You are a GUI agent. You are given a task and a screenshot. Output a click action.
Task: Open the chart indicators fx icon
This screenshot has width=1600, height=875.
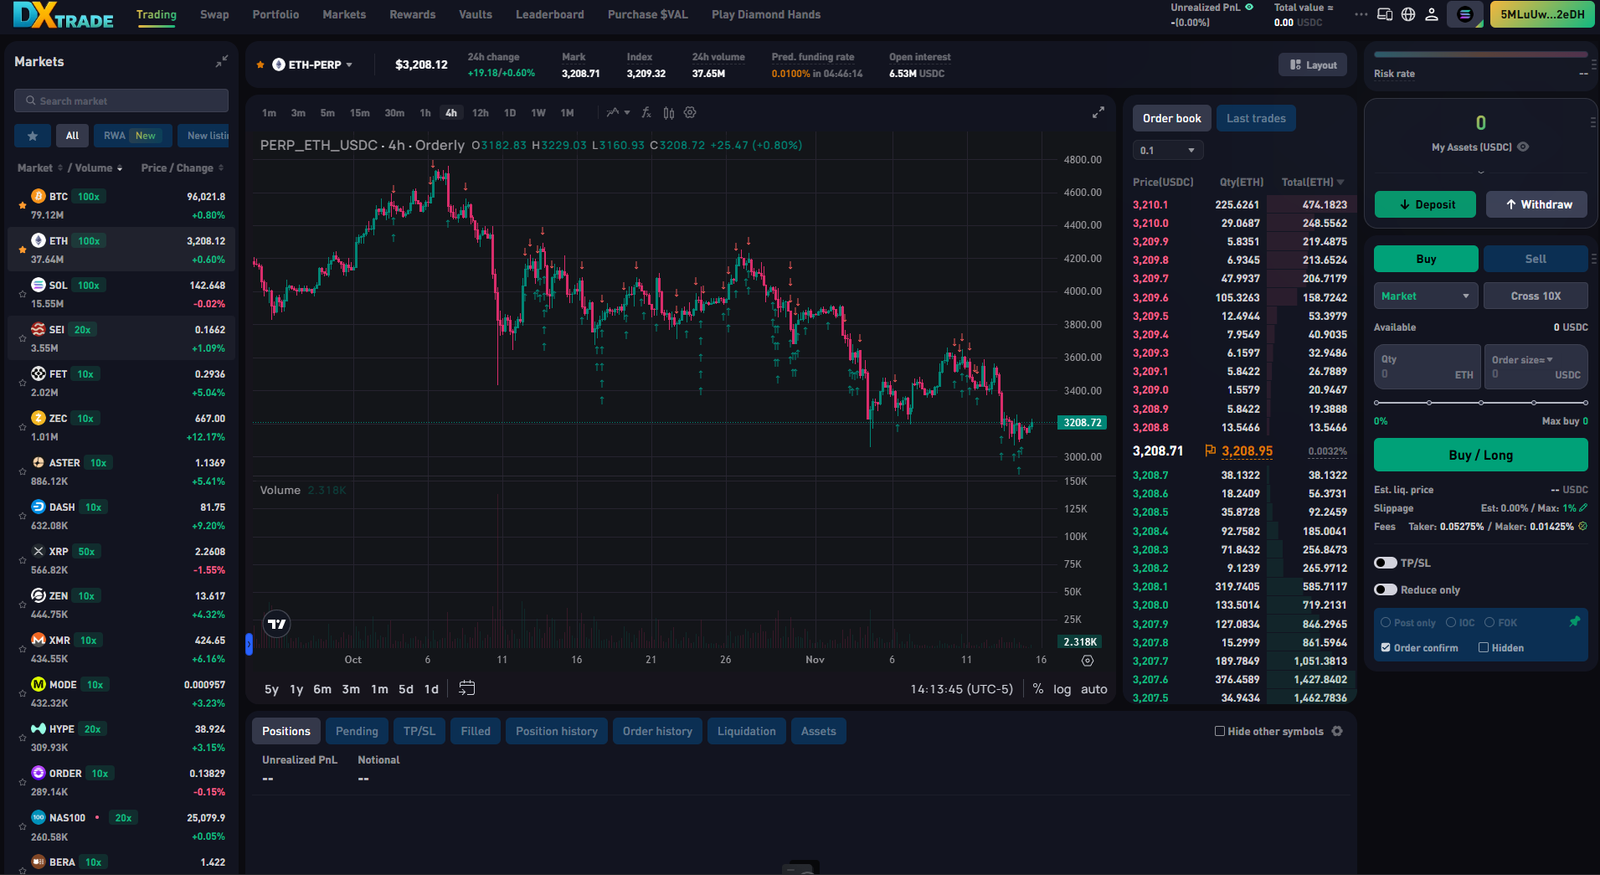point(646,113)
